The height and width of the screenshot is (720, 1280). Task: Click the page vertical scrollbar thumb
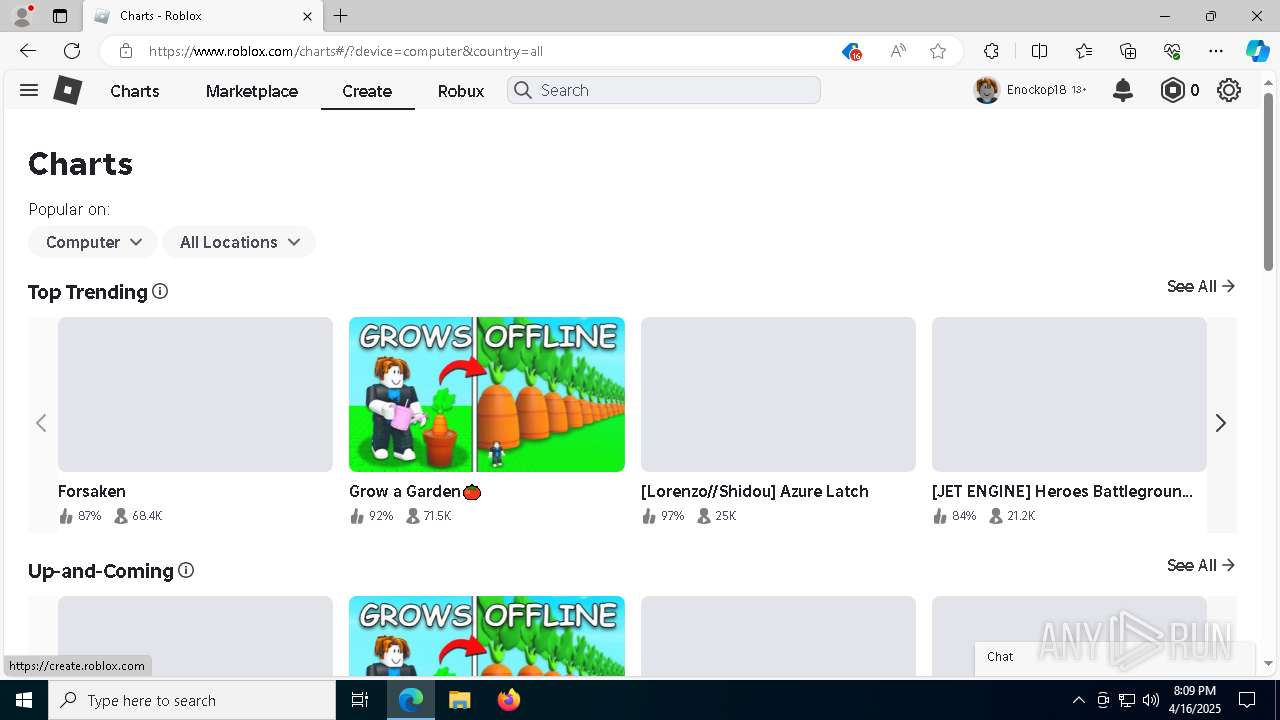point(1268,181)
